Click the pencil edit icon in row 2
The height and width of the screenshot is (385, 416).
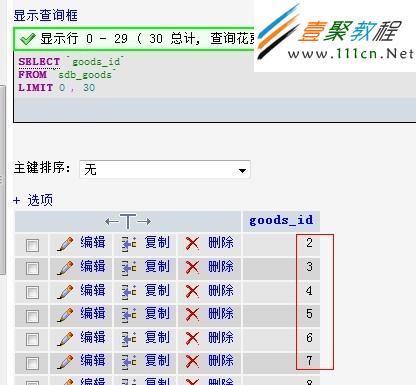tap(65, 244)
